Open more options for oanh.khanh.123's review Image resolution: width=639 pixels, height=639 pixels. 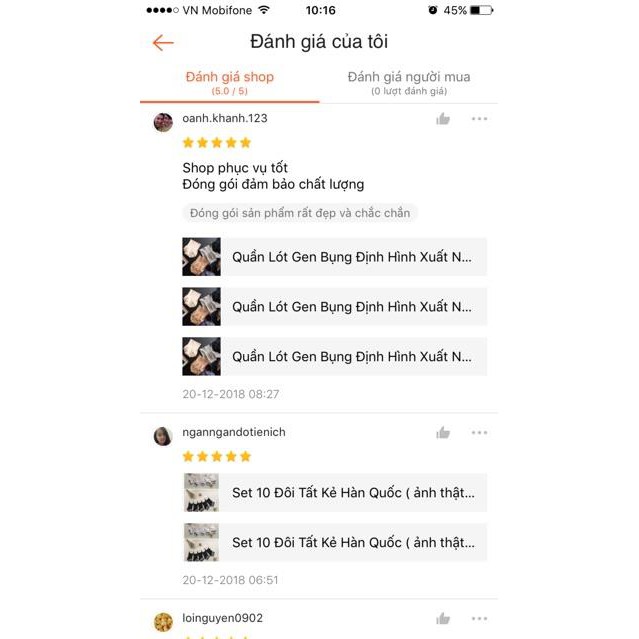click(x=479, y=119)
